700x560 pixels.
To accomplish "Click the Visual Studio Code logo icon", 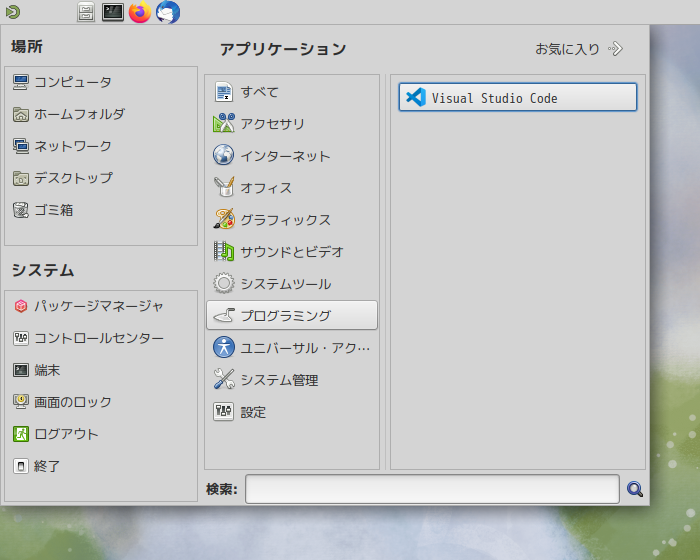I will [416, 97].
